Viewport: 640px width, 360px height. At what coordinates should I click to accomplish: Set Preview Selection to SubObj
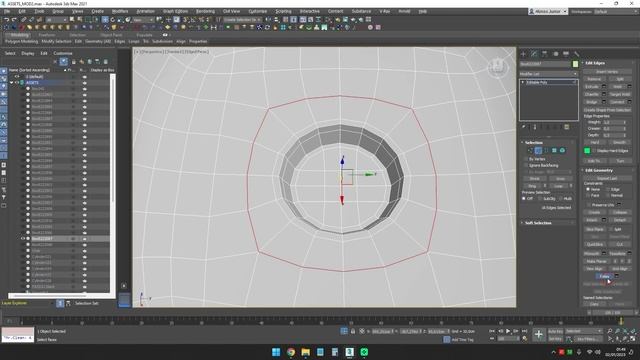540,198
